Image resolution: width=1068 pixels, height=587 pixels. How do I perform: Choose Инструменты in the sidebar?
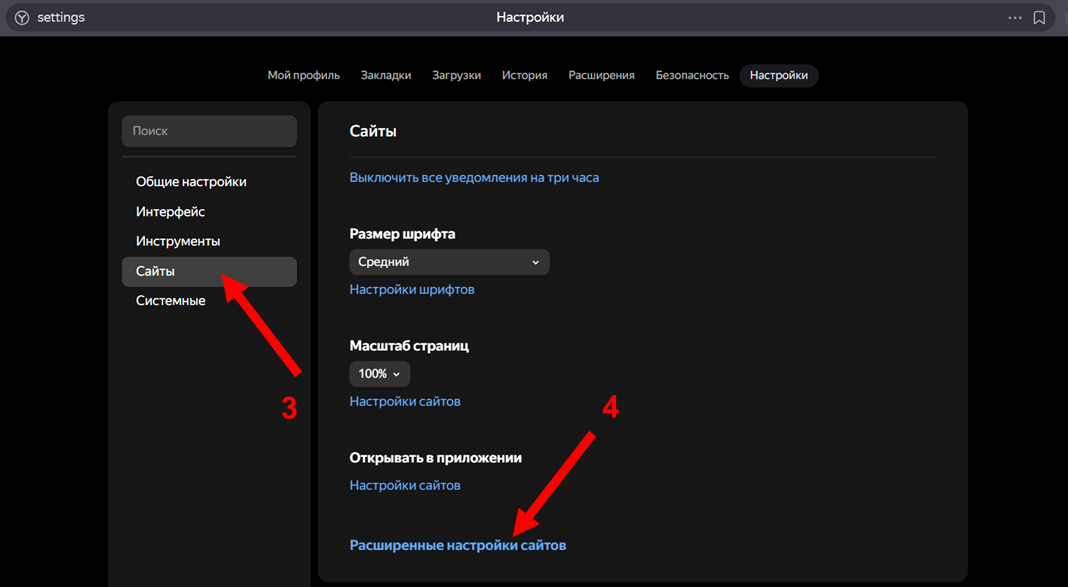(178, 241)
